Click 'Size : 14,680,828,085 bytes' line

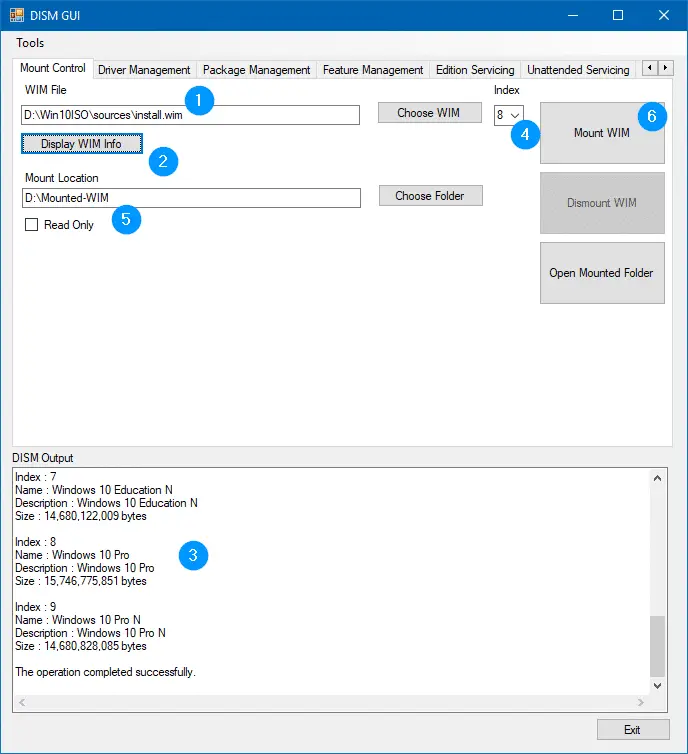(x=81, y=646)
